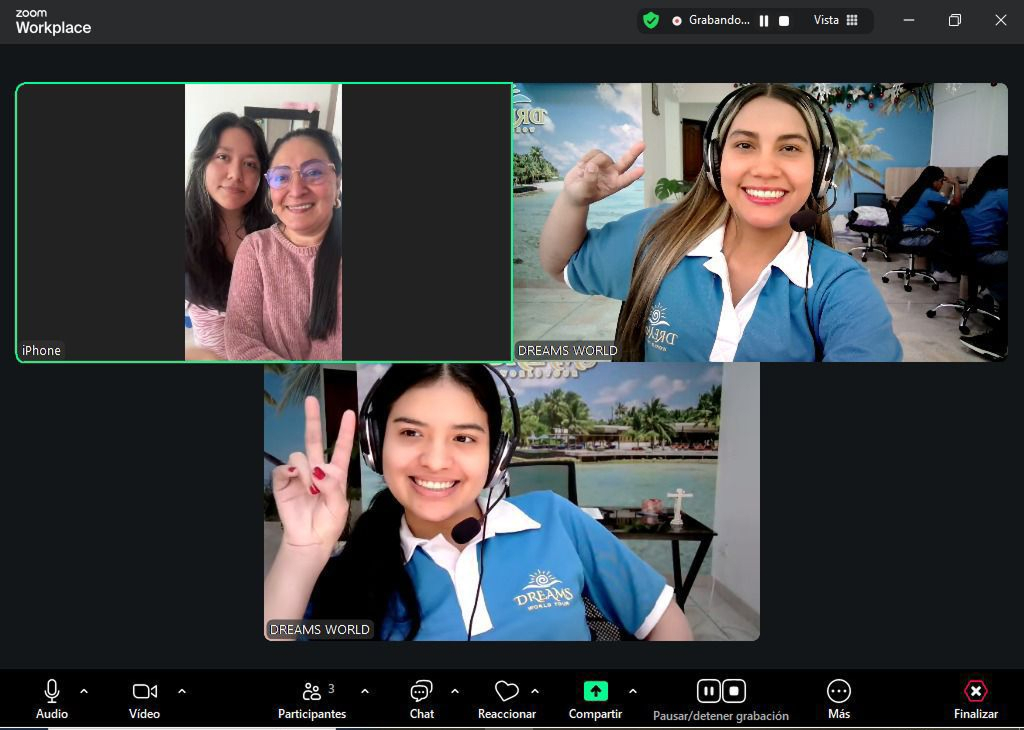The height and width of the screenshot is (730, 1024).
Task: Open the Participantes panel
Action: [312, 692]
